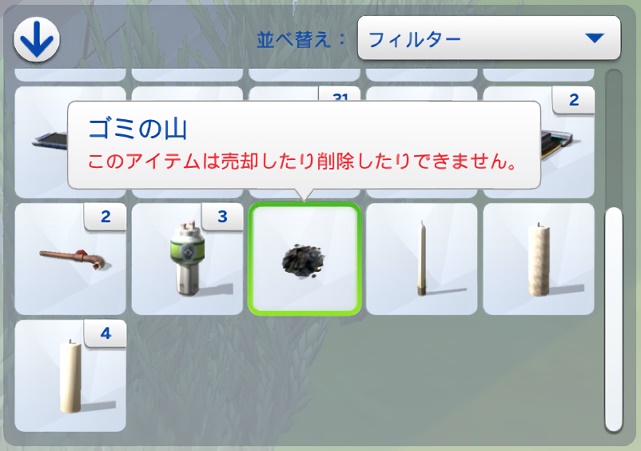Select the copper pipe inventory item

click(70, 259)
